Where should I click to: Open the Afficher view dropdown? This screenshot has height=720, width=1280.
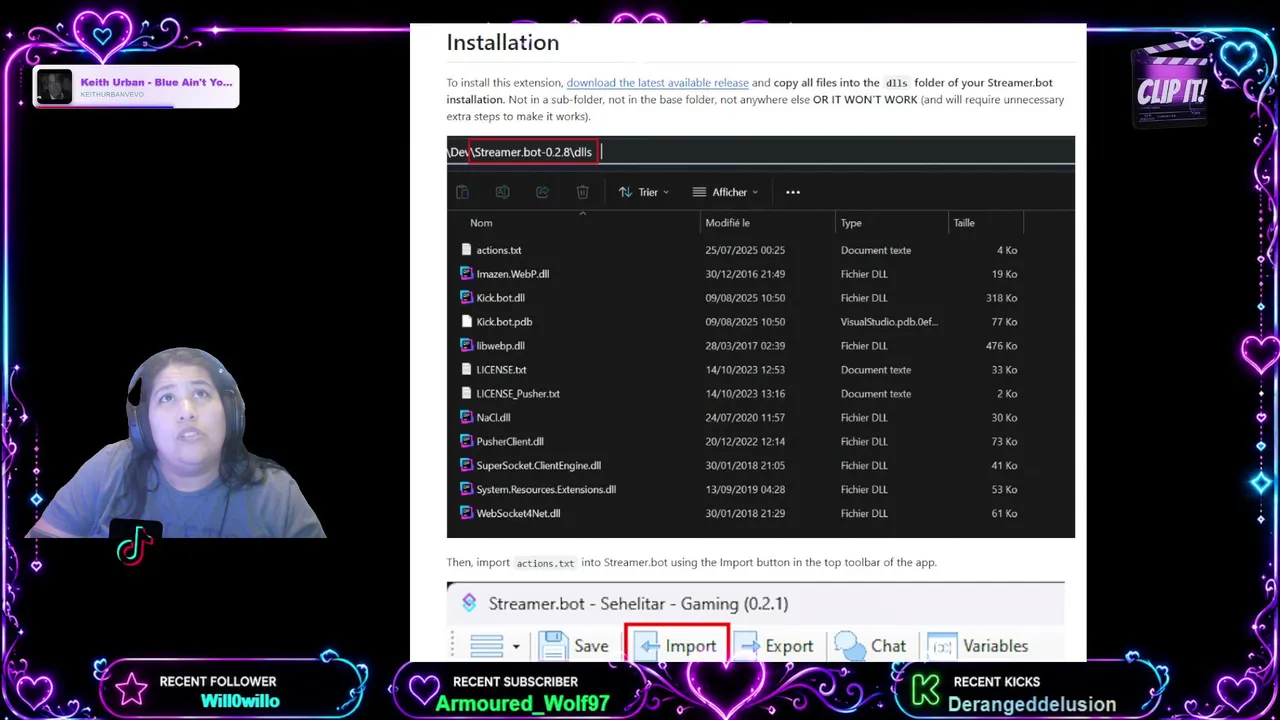(725, 192)
